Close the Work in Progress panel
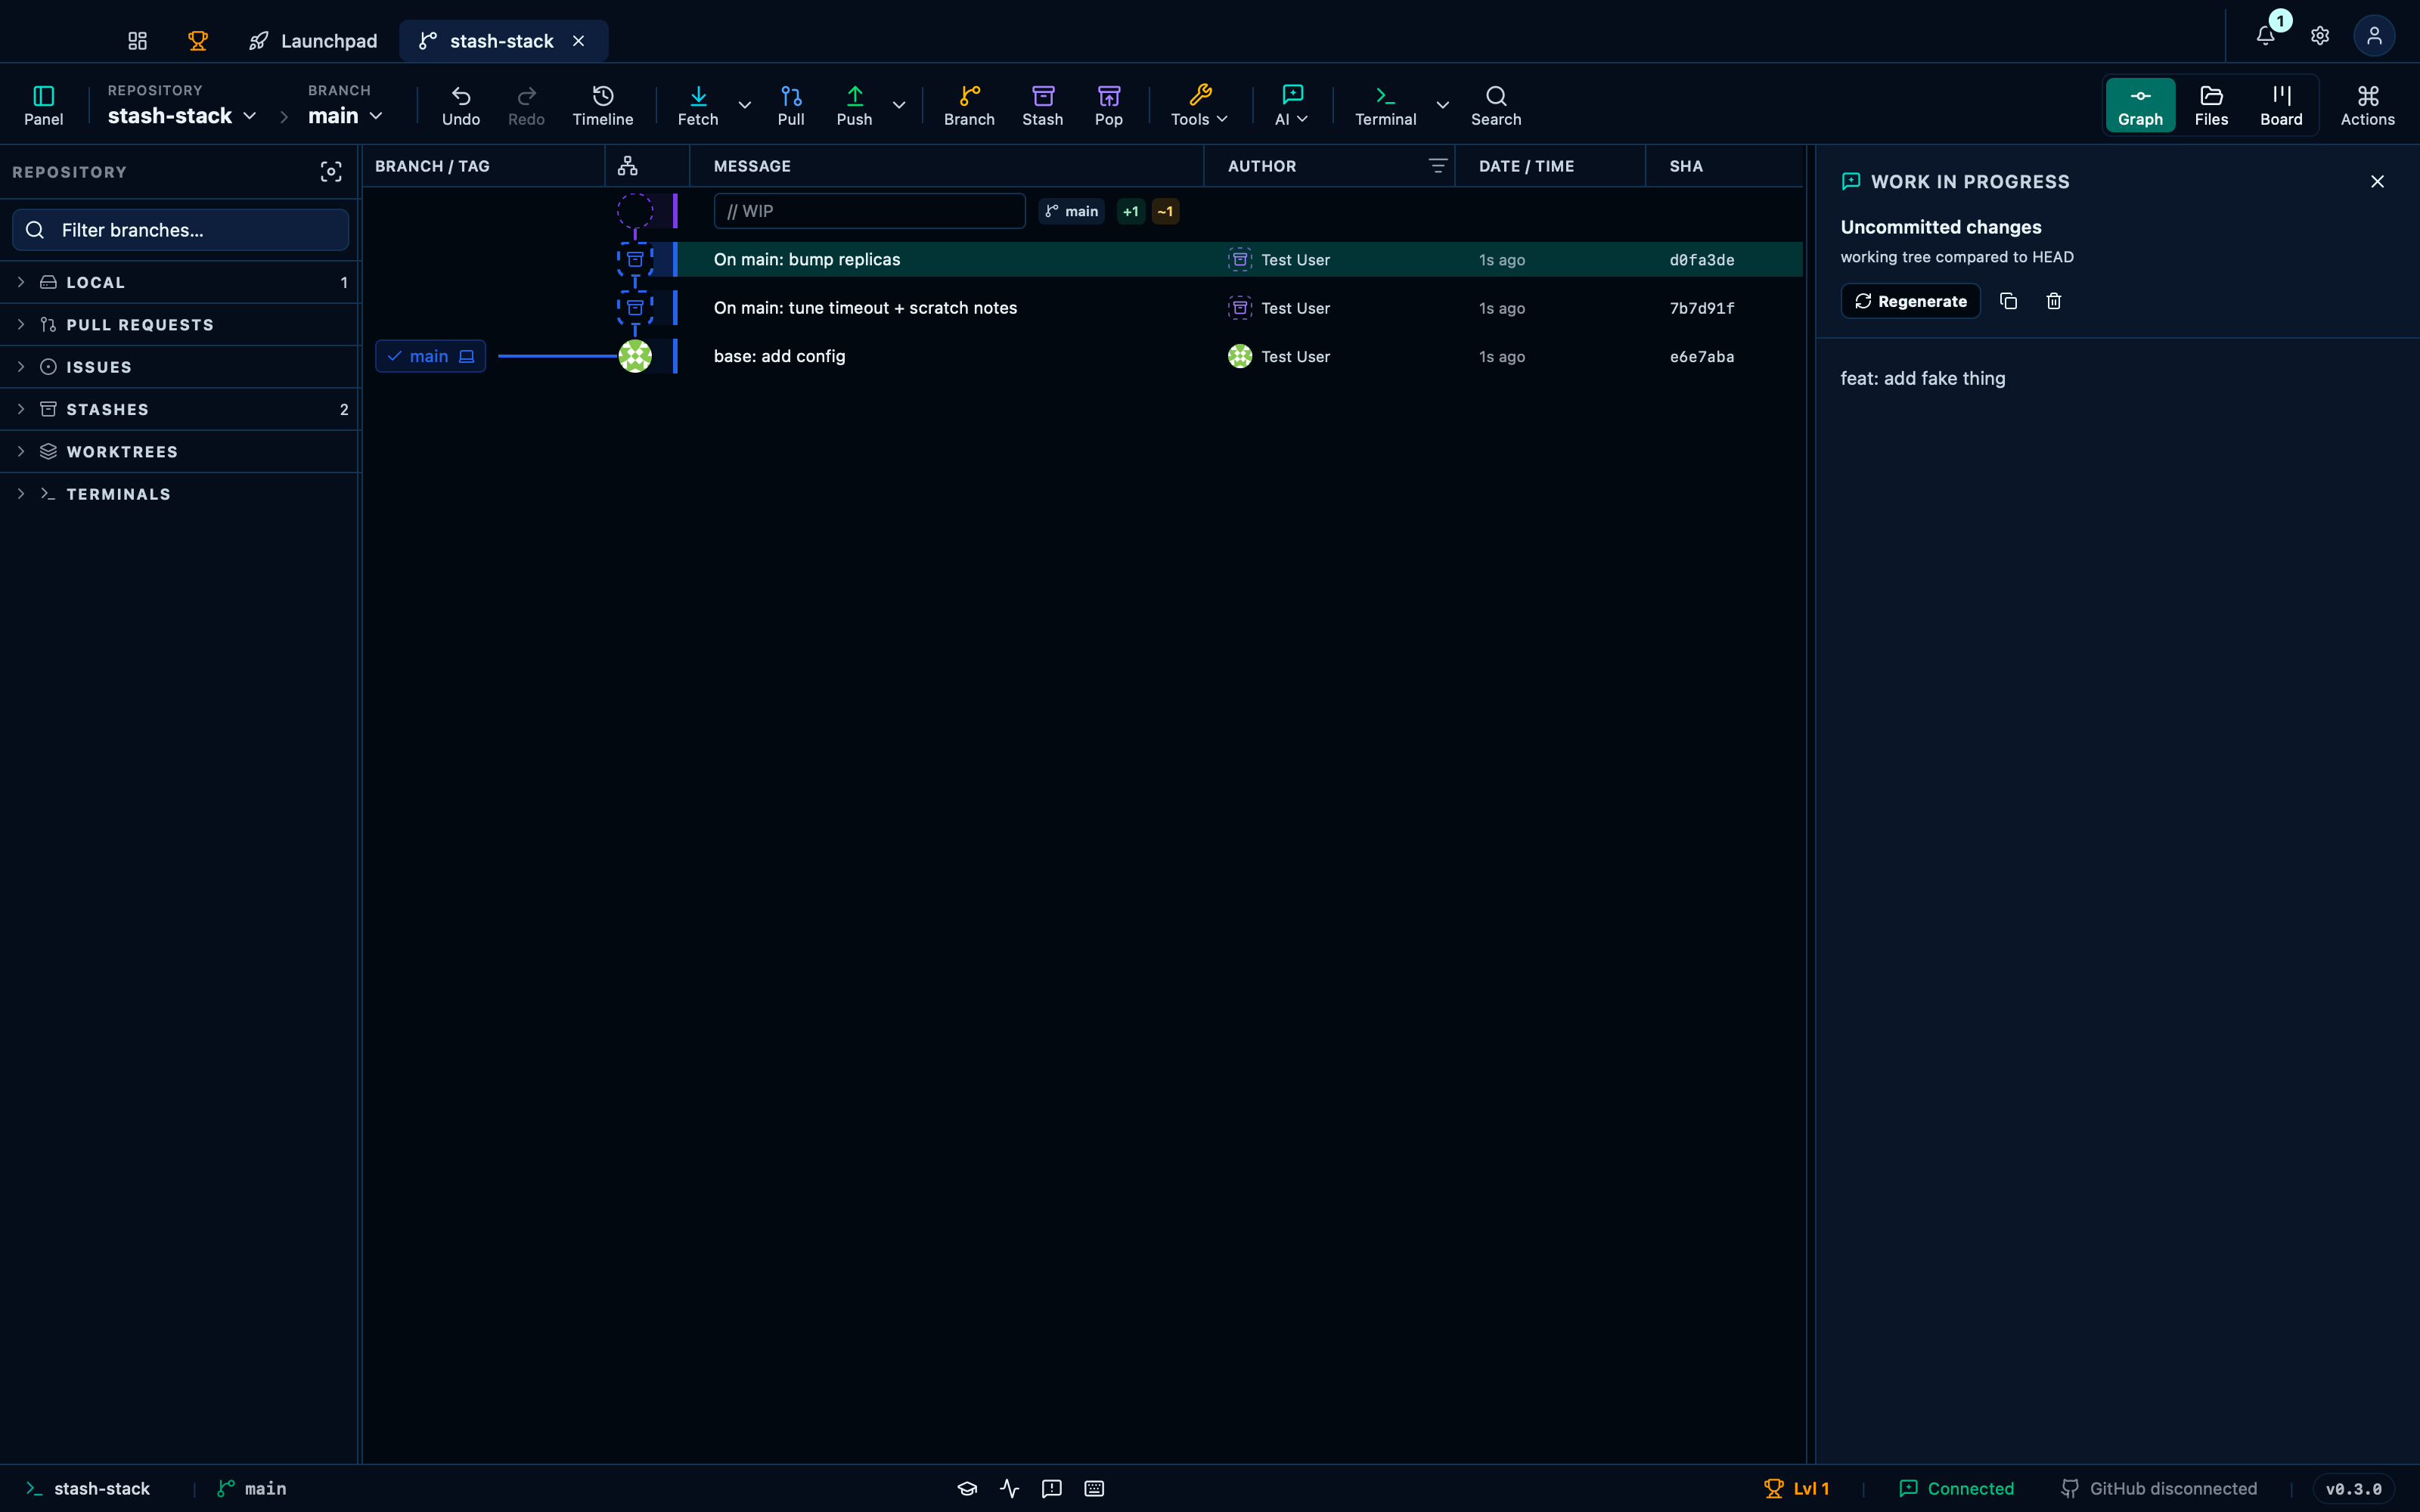 coord(2377,181)
